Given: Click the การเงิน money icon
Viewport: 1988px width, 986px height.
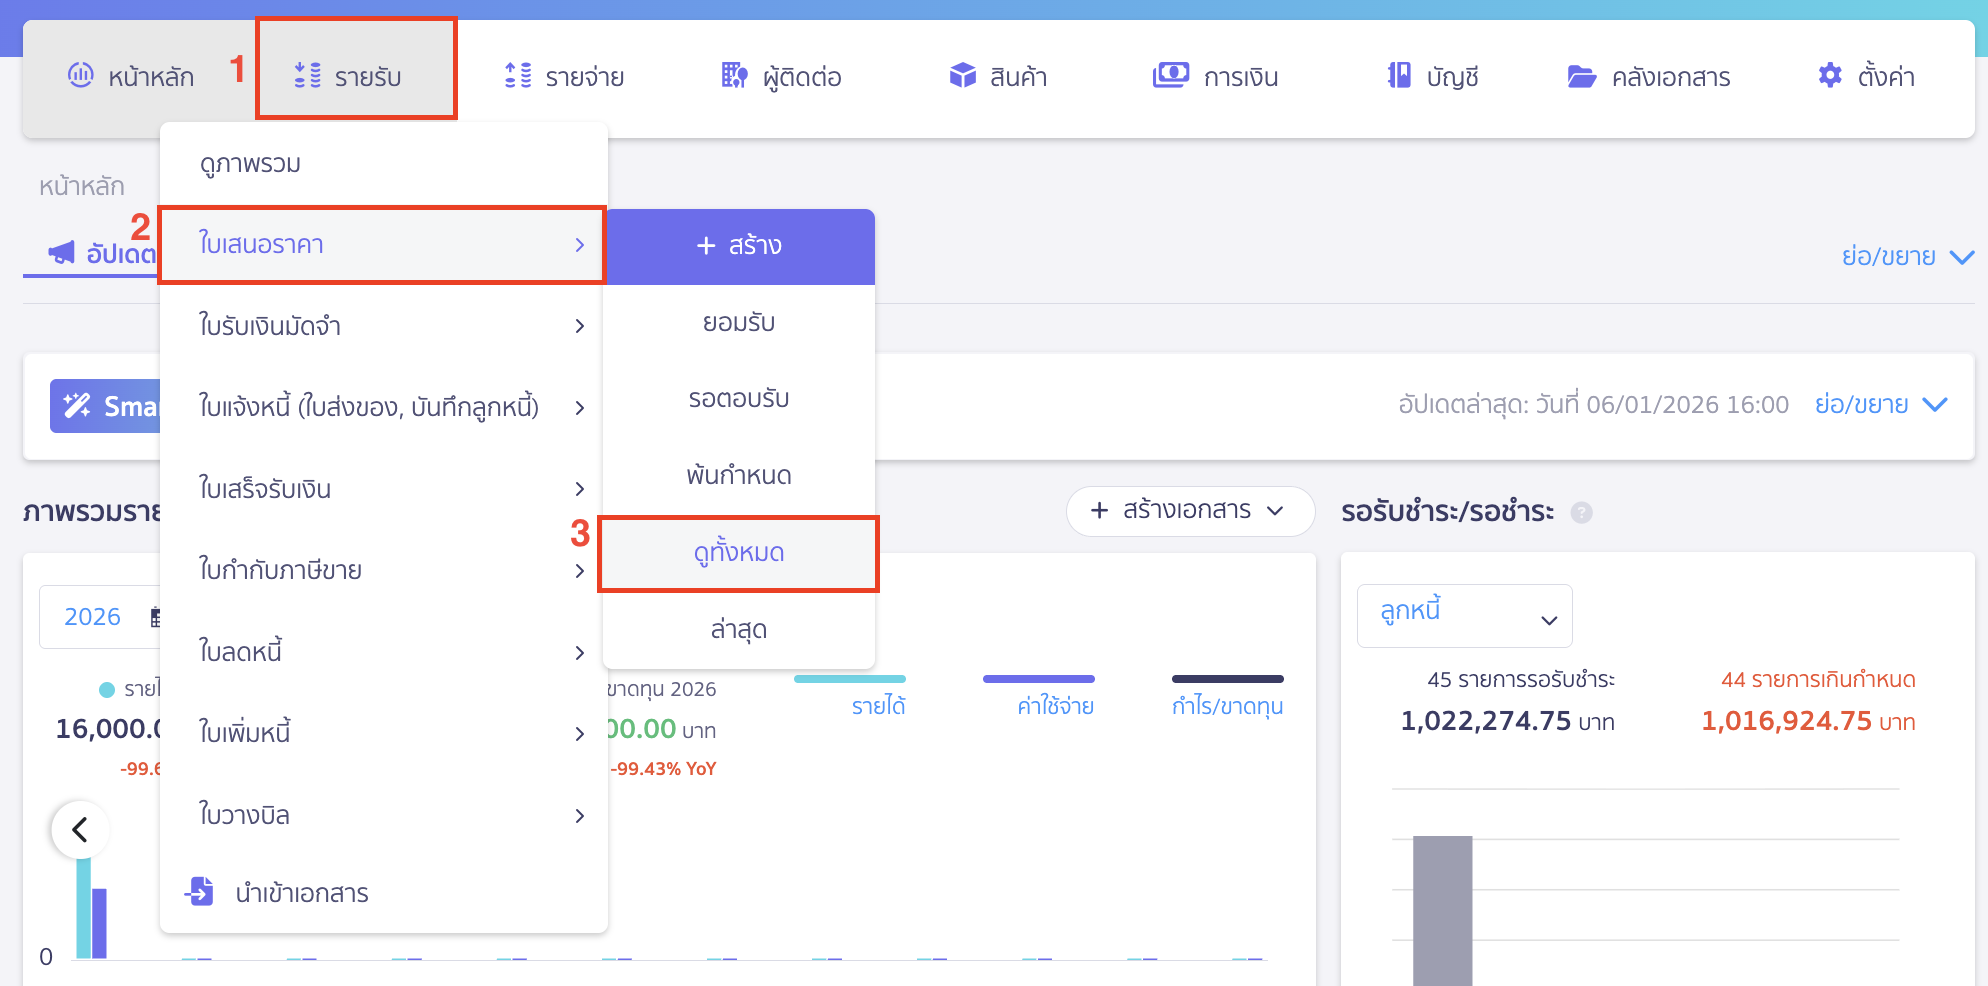Looking at the screenshot, I should [x=1170, y=76].
